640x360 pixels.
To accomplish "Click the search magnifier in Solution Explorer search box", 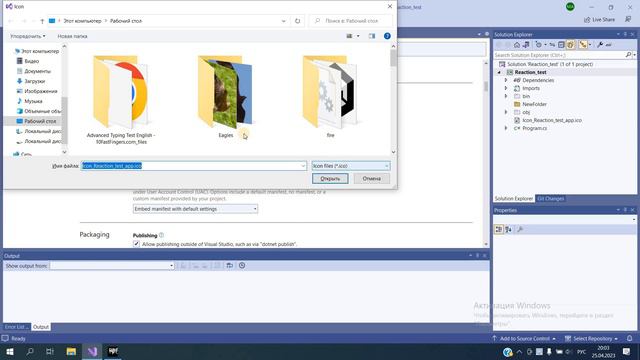I will click(628, 55).
